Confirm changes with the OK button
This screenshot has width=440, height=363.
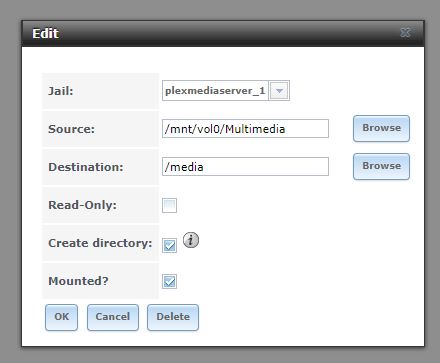coord(61,317)
